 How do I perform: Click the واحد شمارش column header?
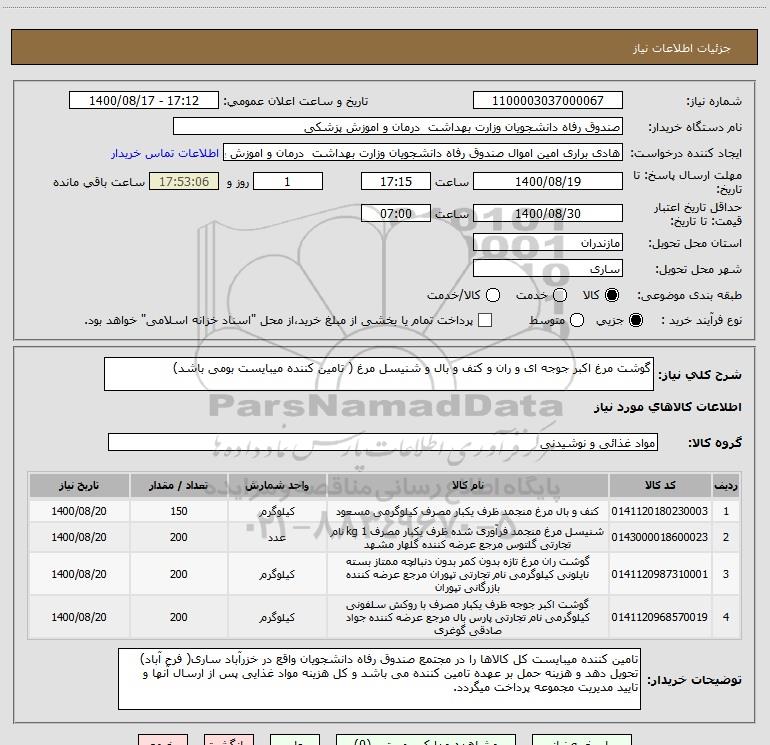pyautogui.click(x=277, y=485)
